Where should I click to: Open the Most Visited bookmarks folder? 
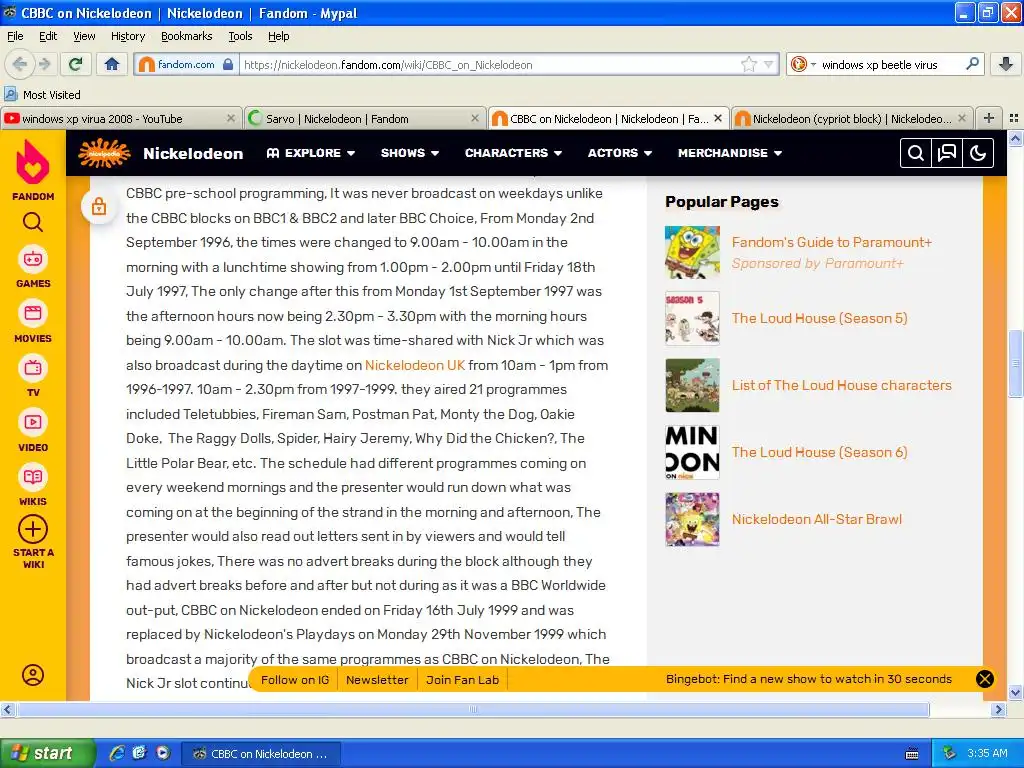[x=42, y=95]
